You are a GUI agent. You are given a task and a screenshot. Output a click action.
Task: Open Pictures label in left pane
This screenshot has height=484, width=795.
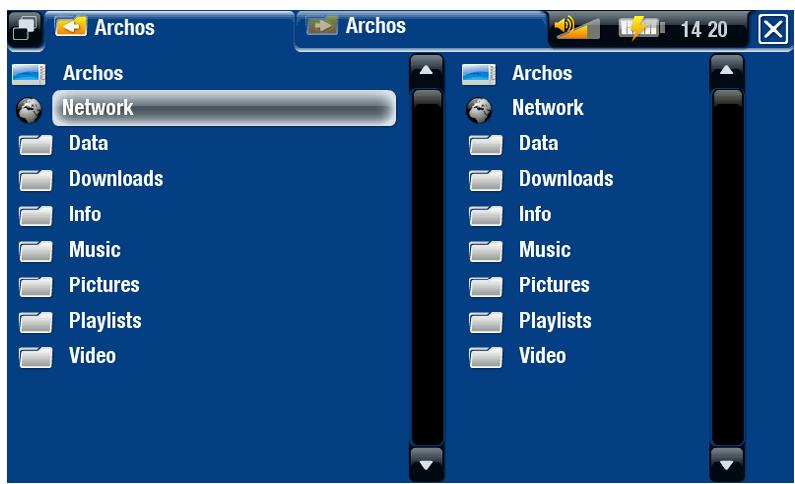[104, 285]
